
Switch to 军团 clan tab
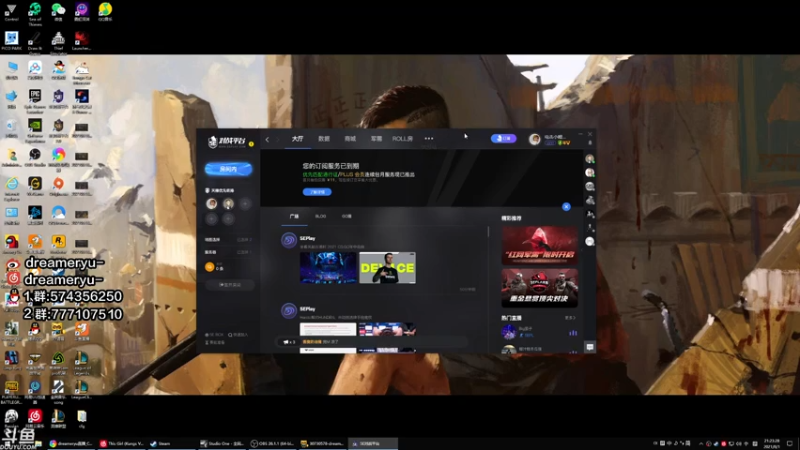(377, 139)
